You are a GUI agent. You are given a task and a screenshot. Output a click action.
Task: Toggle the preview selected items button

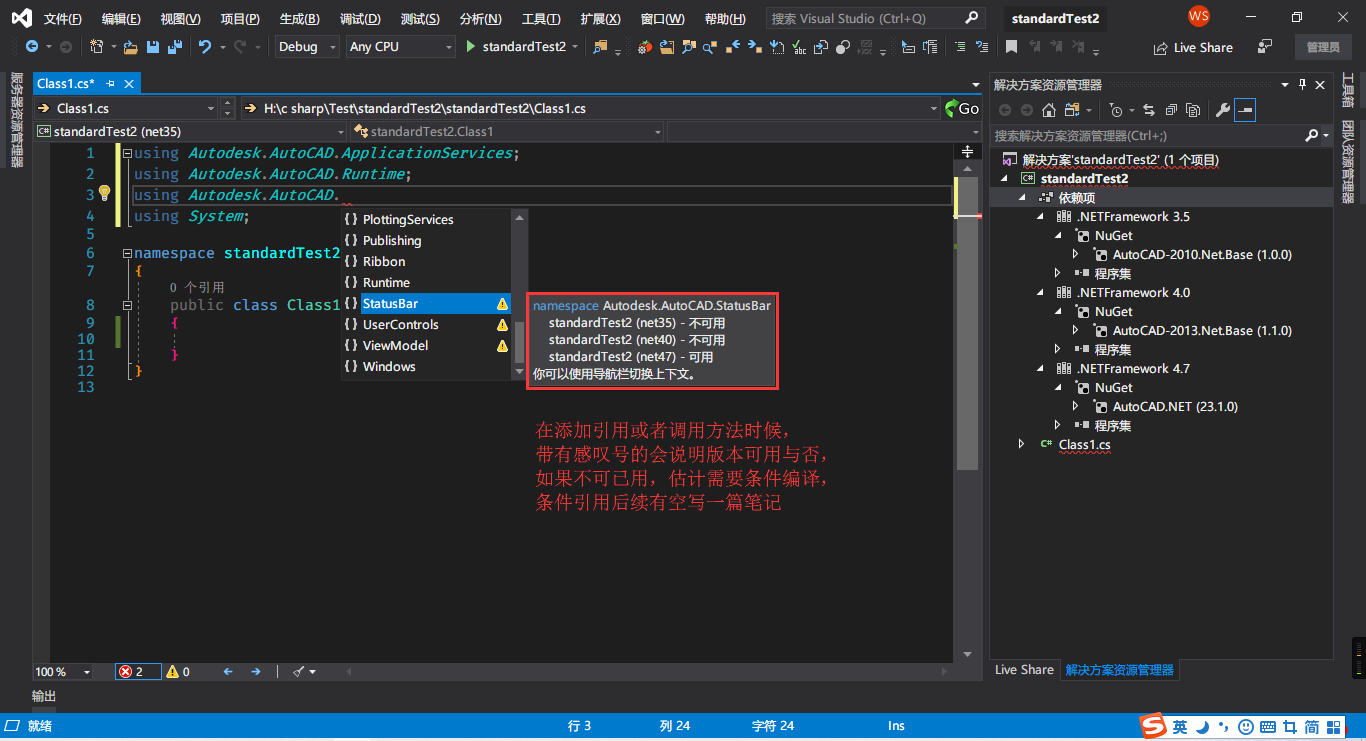coord(1245,110)
